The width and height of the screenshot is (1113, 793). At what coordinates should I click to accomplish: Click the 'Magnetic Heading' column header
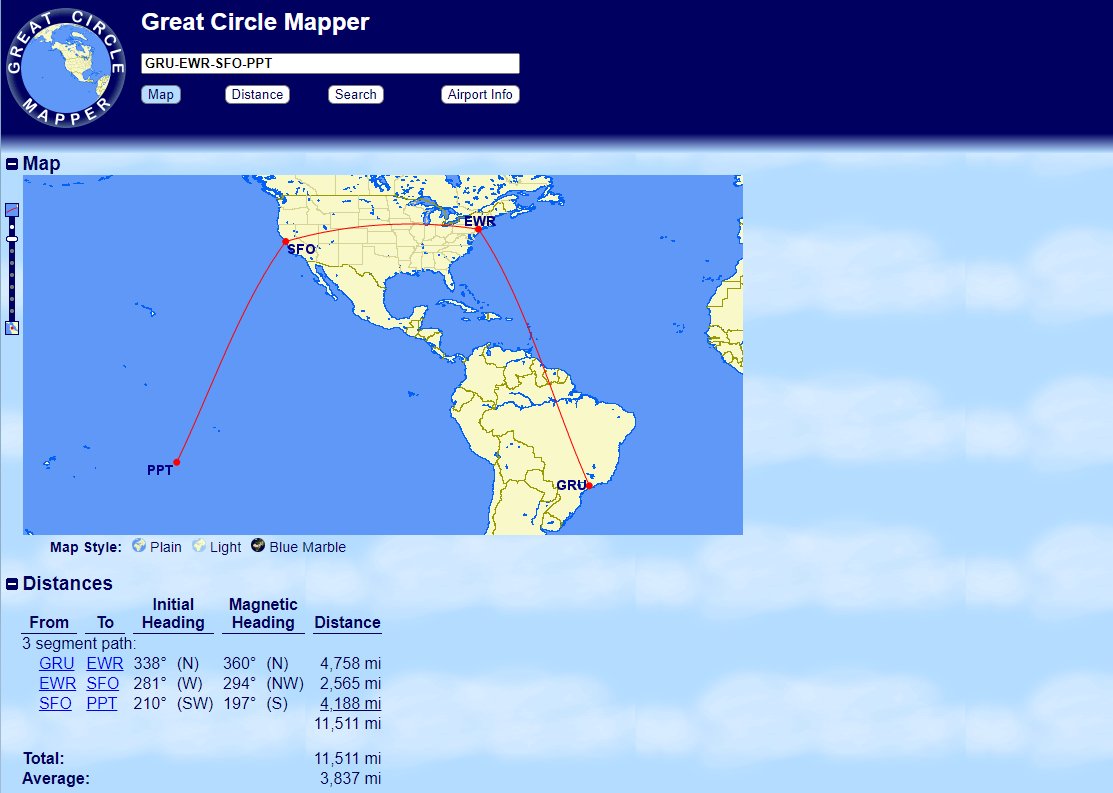(x=263, y=613)
